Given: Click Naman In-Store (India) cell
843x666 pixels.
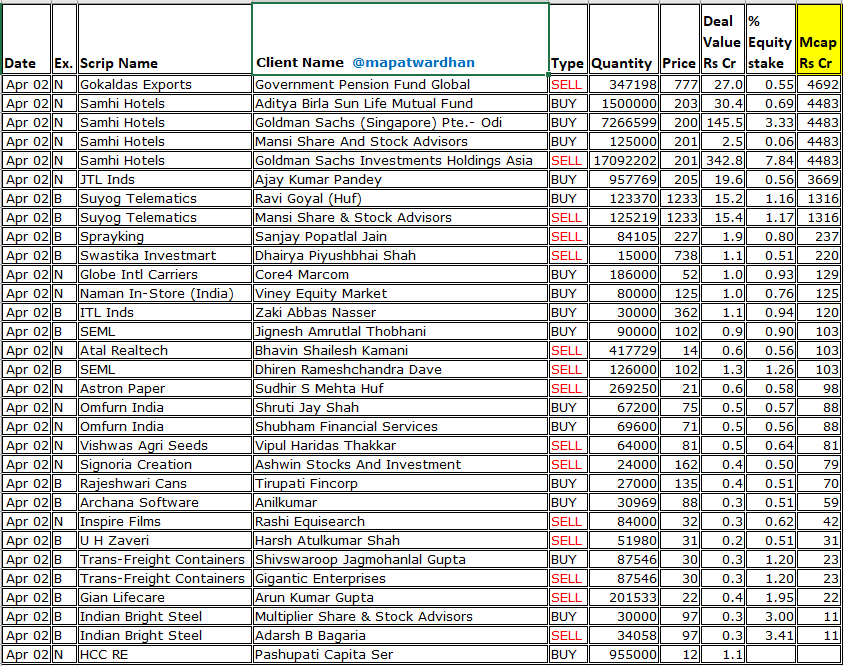Looking at the screenshot, I should coord(165,293).
